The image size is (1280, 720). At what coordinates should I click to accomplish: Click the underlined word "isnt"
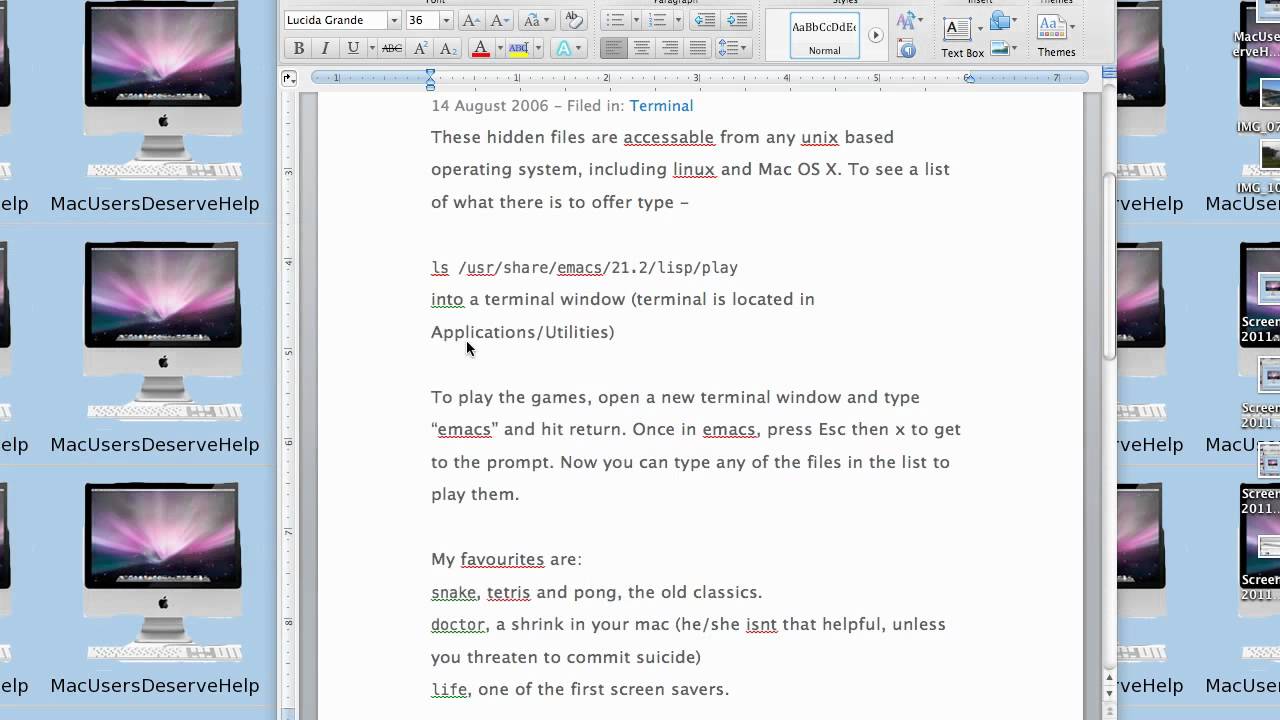point(761,624)
